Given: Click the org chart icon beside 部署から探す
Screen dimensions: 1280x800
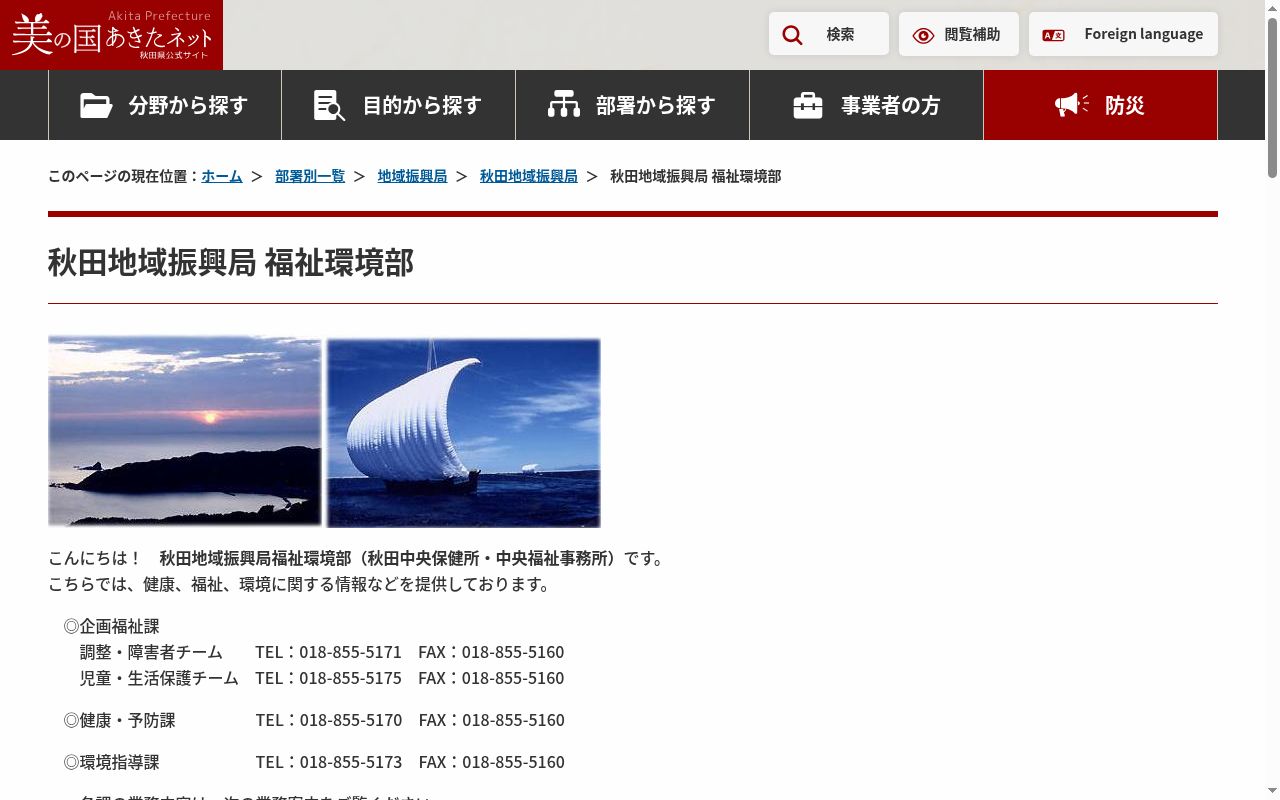Looking at the screenshot, I should point(564,104).
